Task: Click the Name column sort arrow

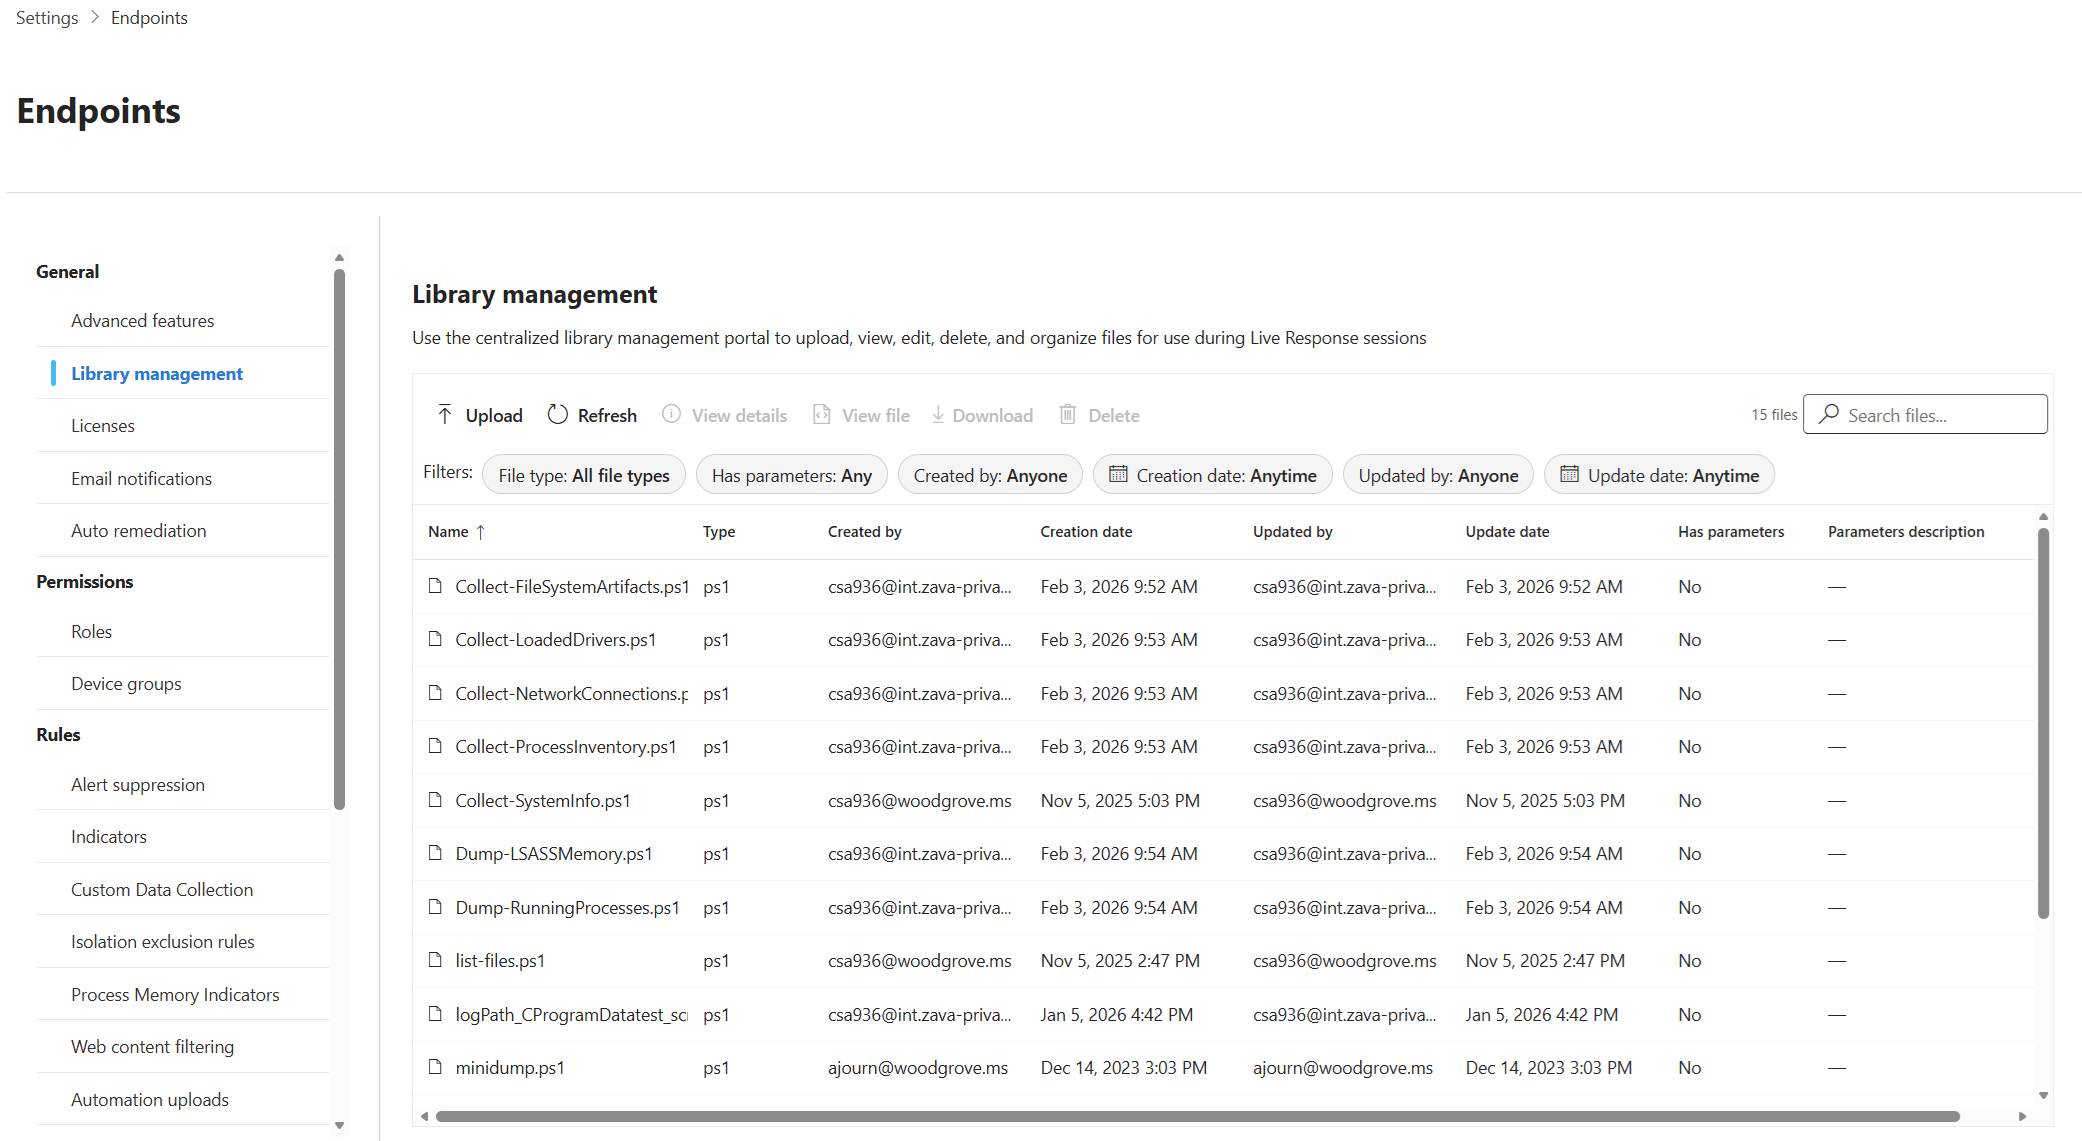Action: tap(481, 532)
